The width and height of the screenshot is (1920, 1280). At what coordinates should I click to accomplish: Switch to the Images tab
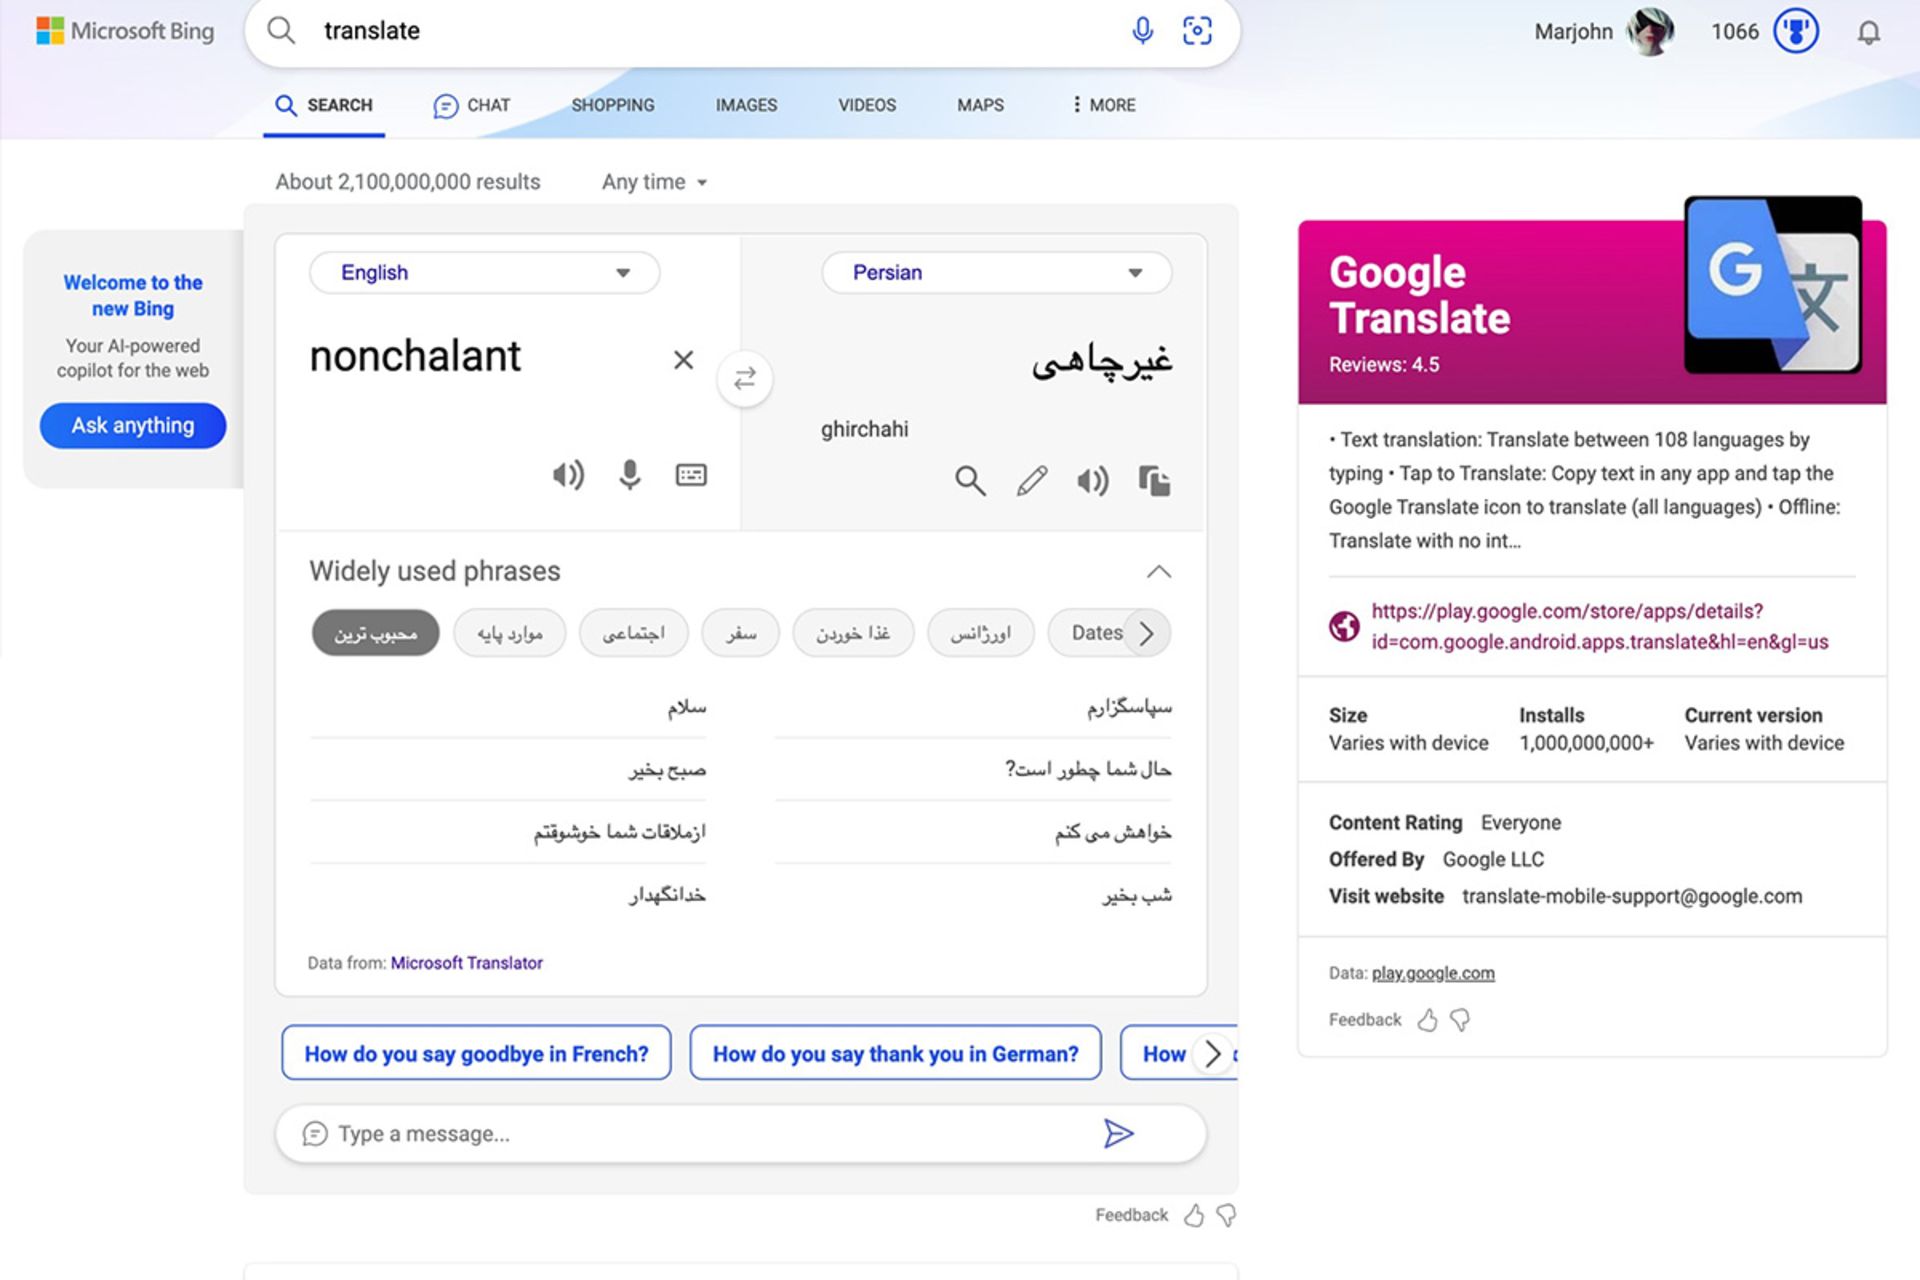click(745, 105)
